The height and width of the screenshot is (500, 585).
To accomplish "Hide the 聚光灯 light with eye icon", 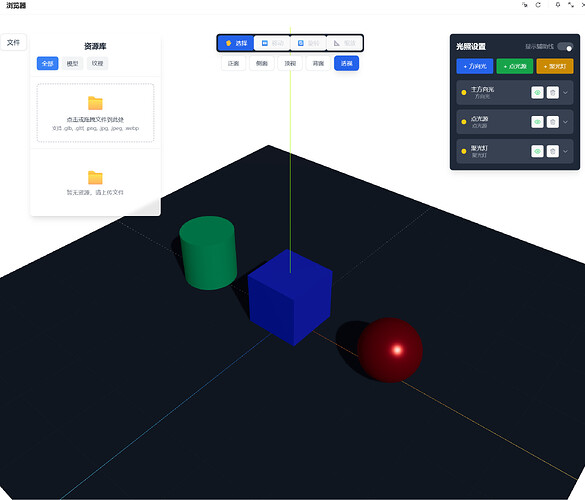I will (x=537, y=151).
